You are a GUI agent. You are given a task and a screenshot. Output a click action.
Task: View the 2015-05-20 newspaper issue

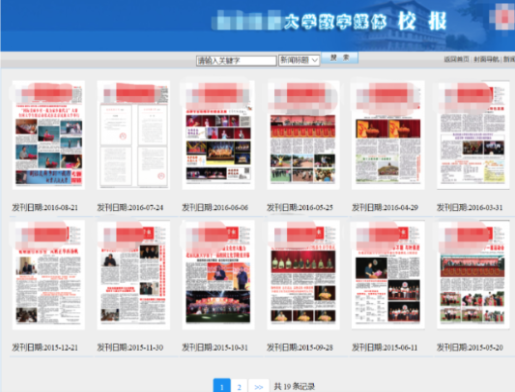pos(473,275)
